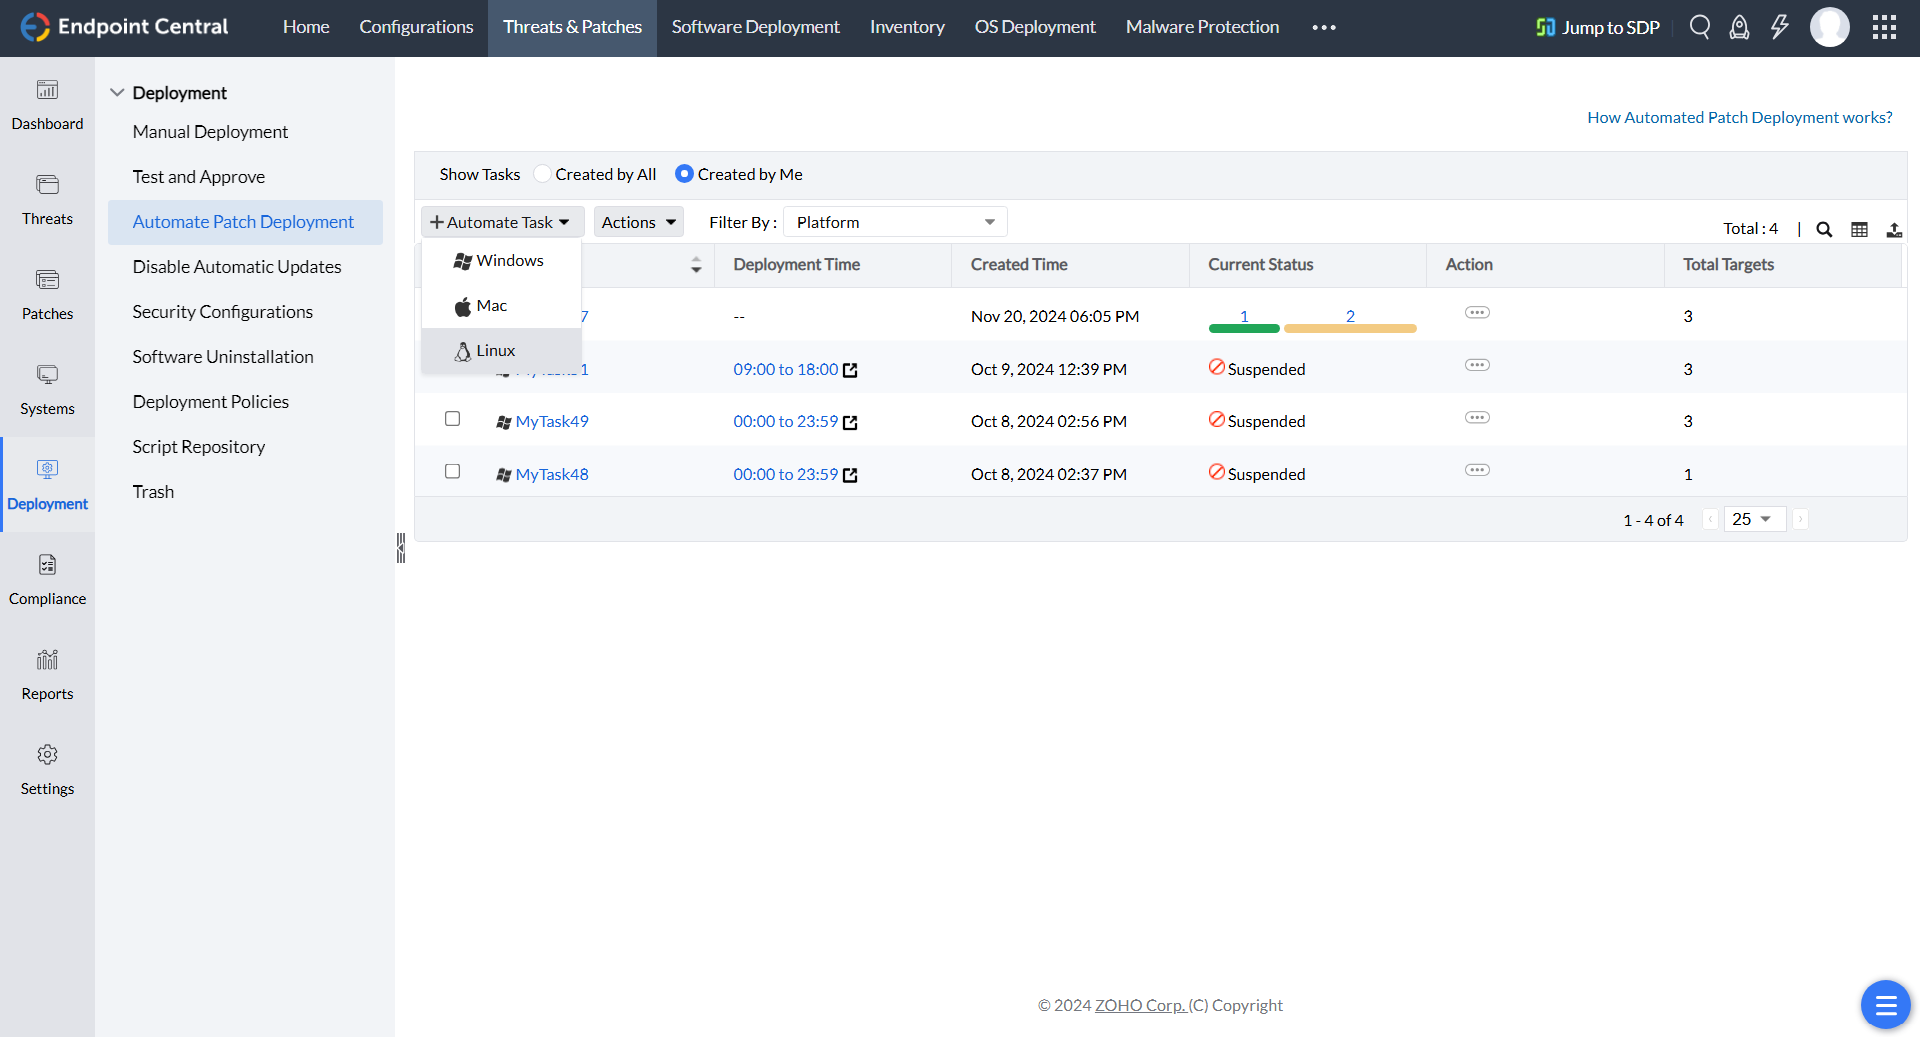Select the Created by All radio button
The image size is (1920, 1037).
[x=542, y=174]
